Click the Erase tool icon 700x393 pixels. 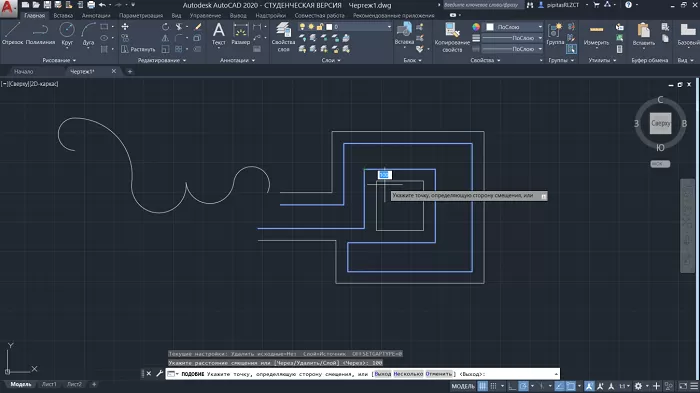pyautogui.click(x=198, y=27)
